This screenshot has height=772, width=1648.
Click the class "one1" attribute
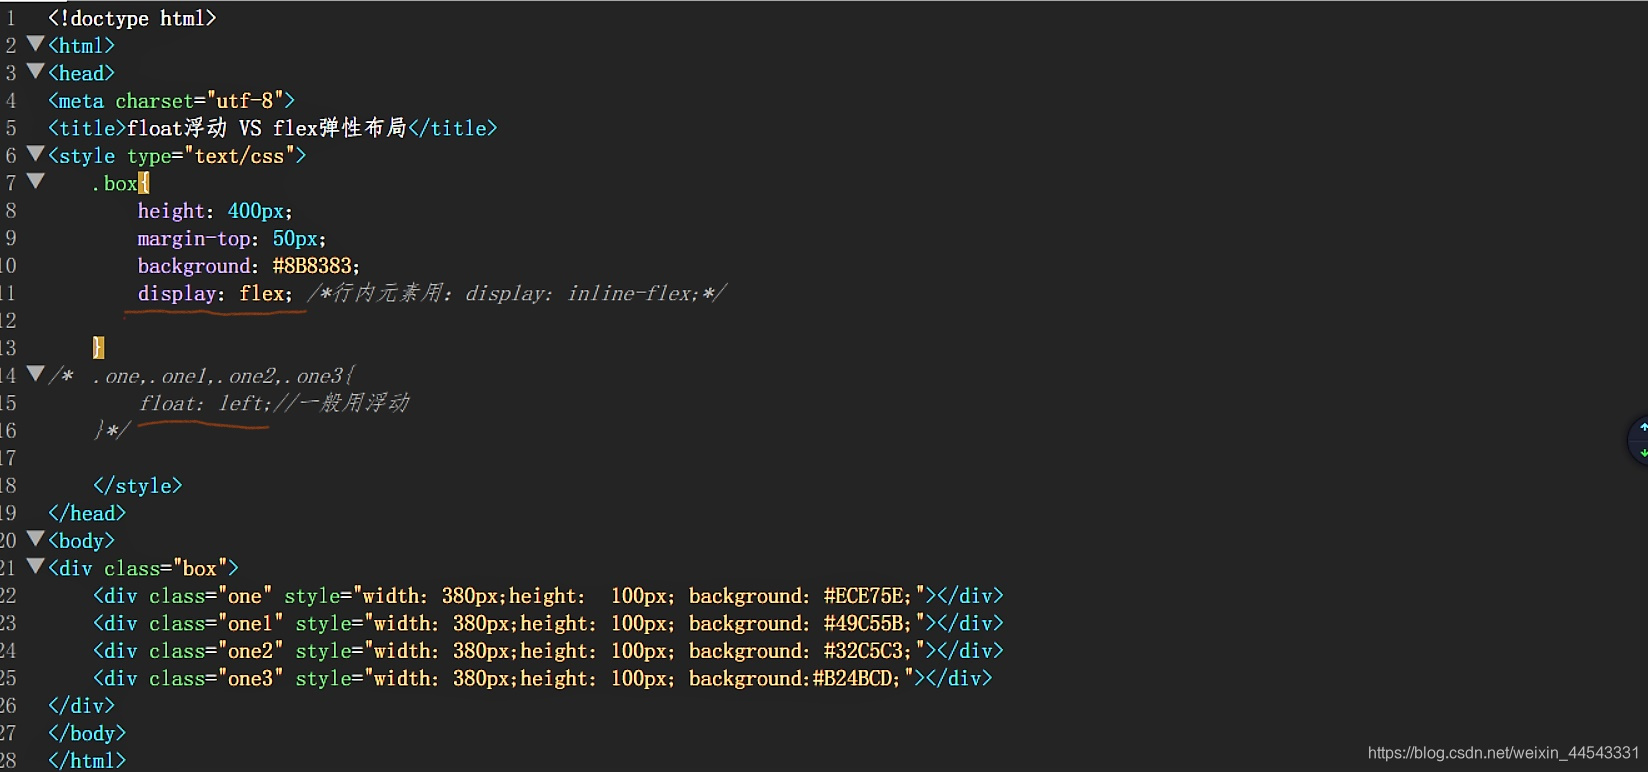click(216, 624)
